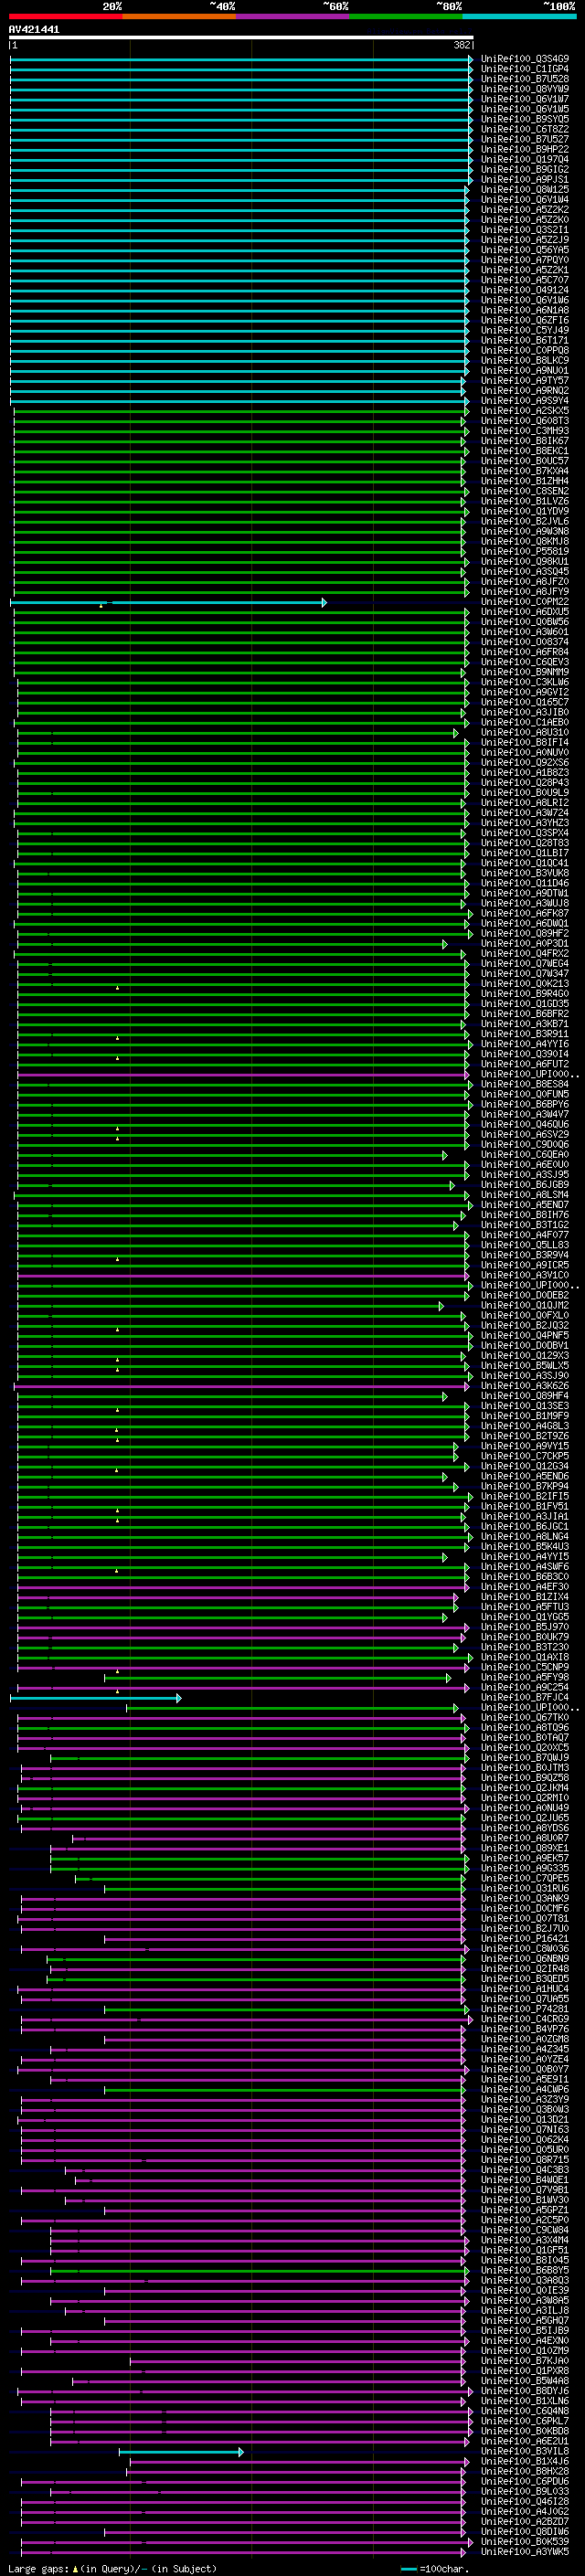Viewport: 585px width, 2576px height.
Task: Select hit label UniRef100_A3X4M4
Action: [x=525, y=2240]
